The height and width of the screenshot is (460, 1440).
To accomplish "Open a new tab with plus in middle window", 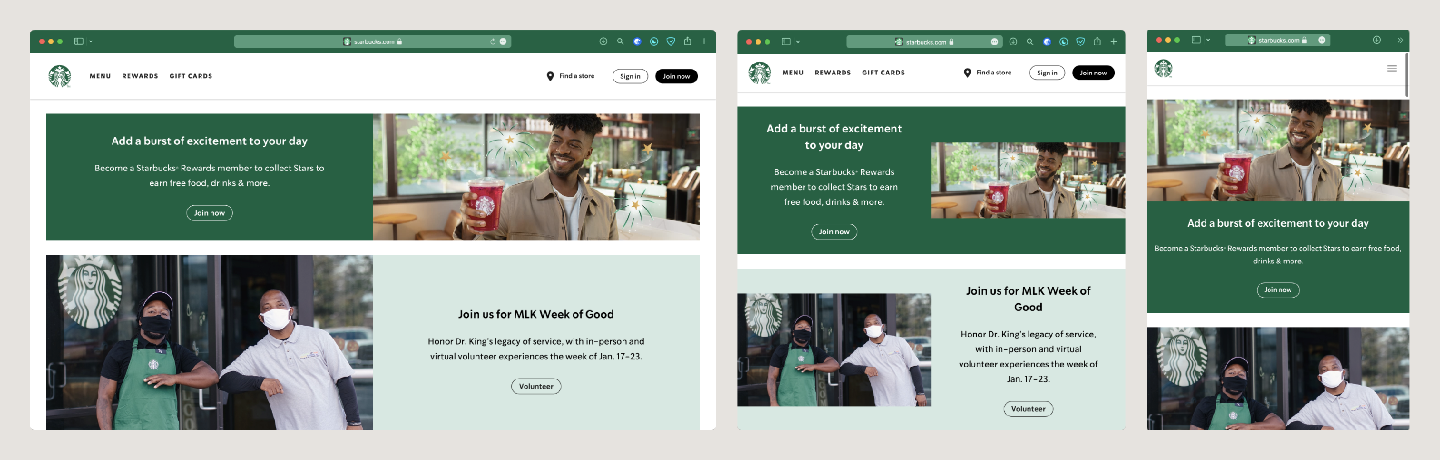I will pyautogui.click(x=1114, y=42).
